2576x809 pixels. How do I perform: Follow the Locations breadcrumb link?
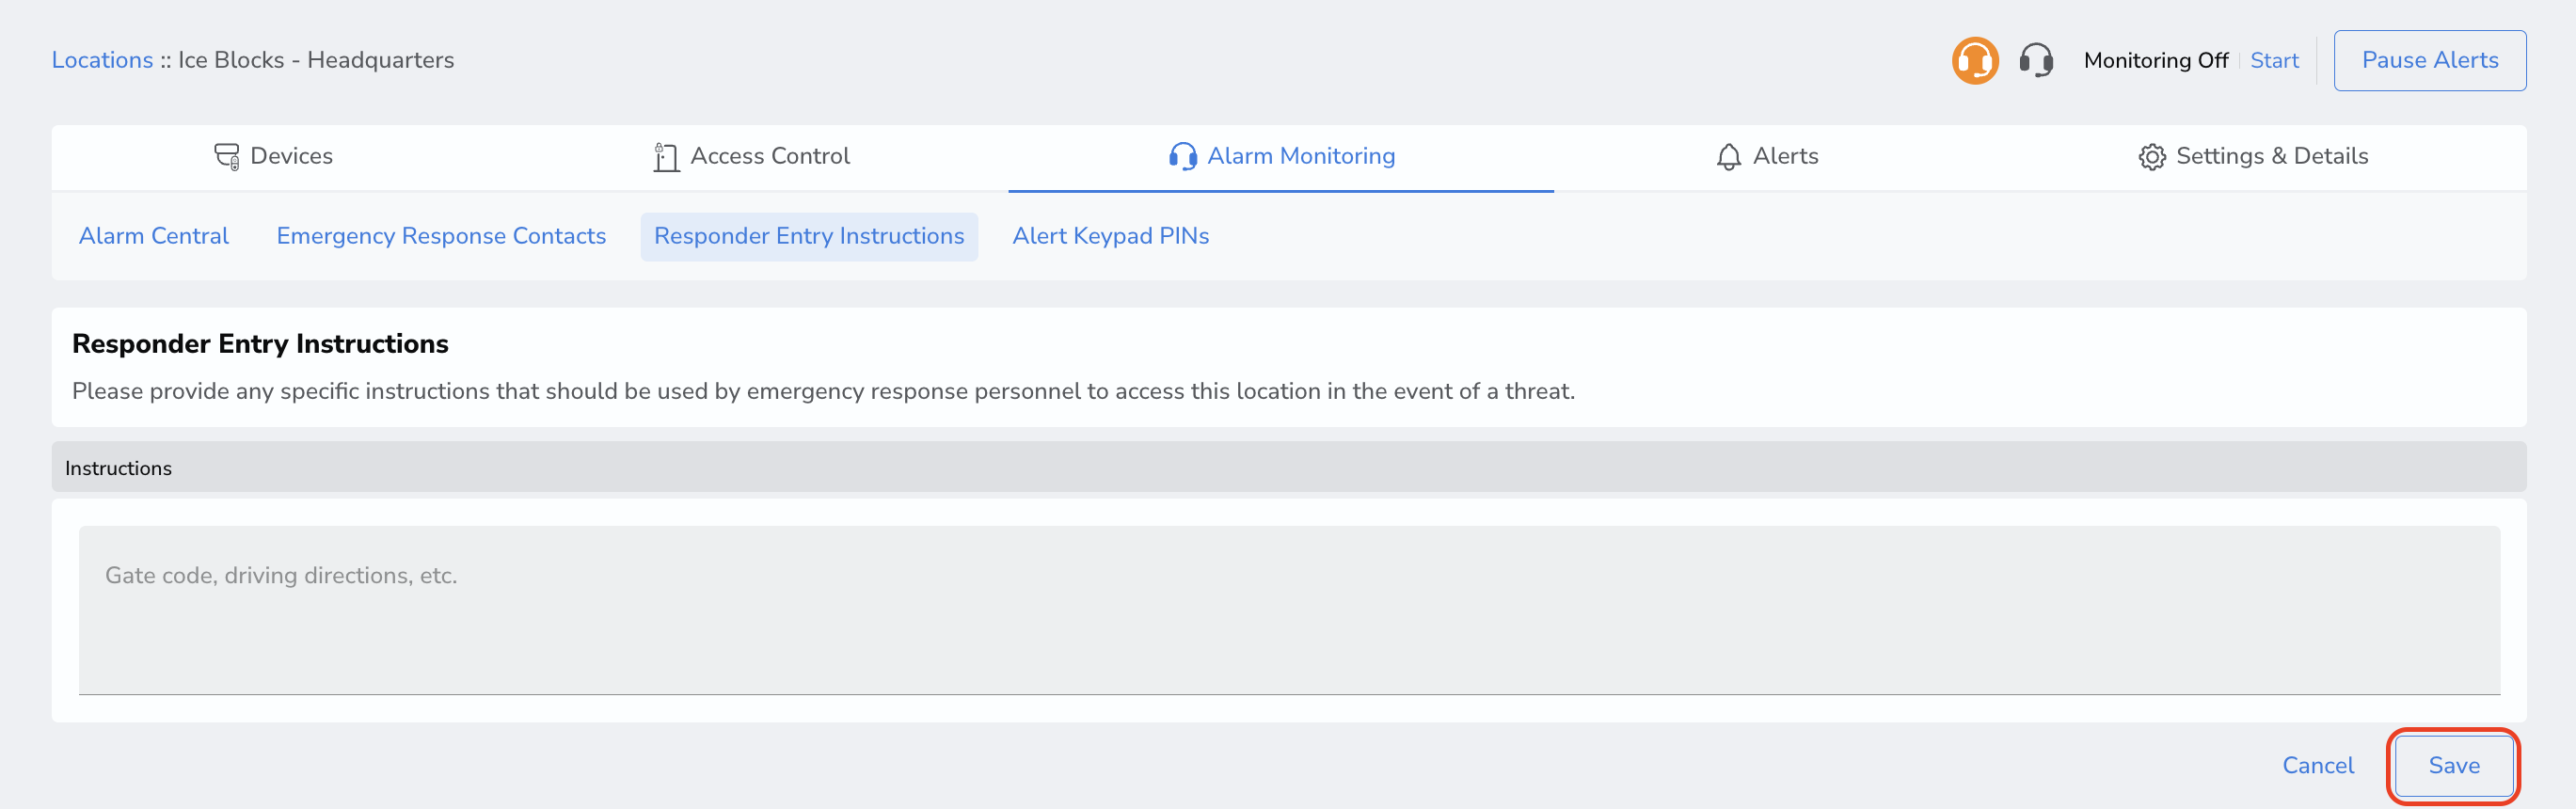point(102,60)
